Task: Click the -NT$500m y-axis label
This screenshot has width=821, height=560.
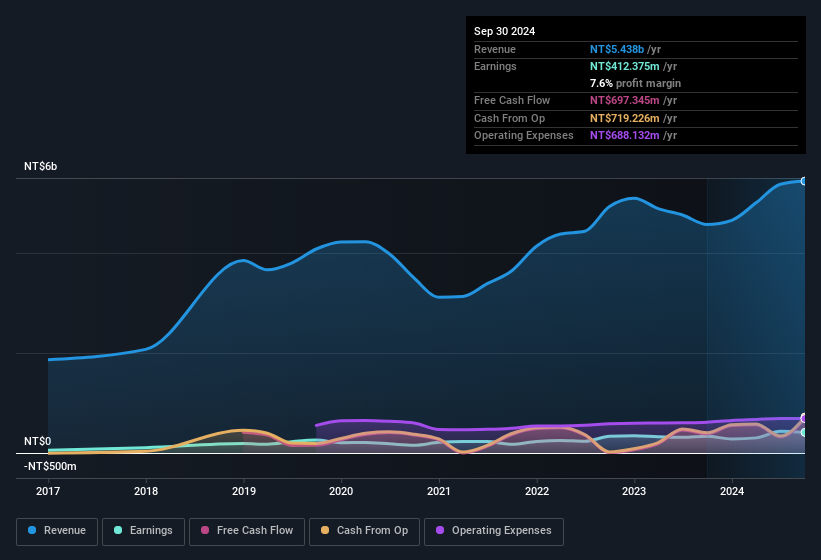Action: click(50, 466)
